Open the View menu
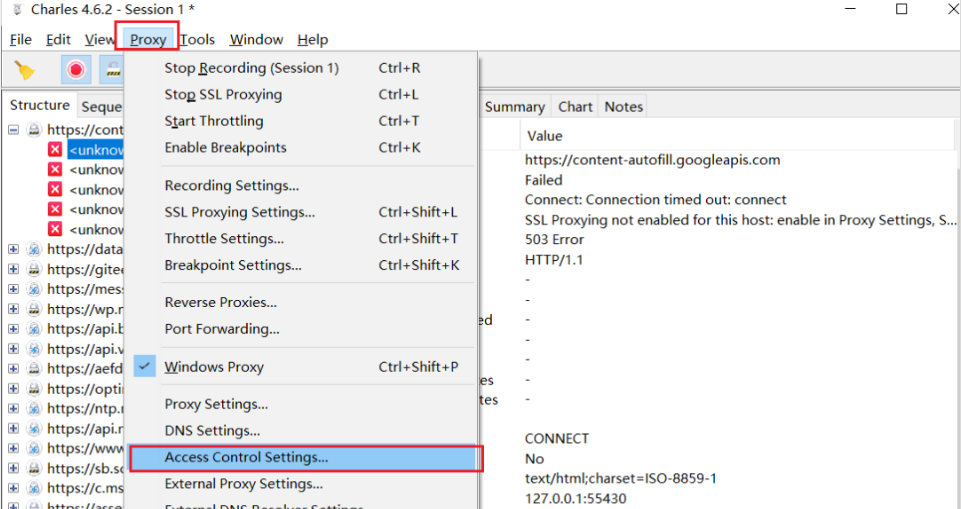The height and width of the screenshot is (509, 961). point(99,39)
